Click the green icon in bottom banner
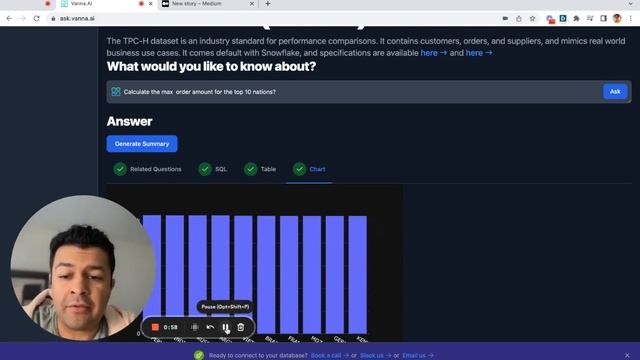 pos(199,355)
